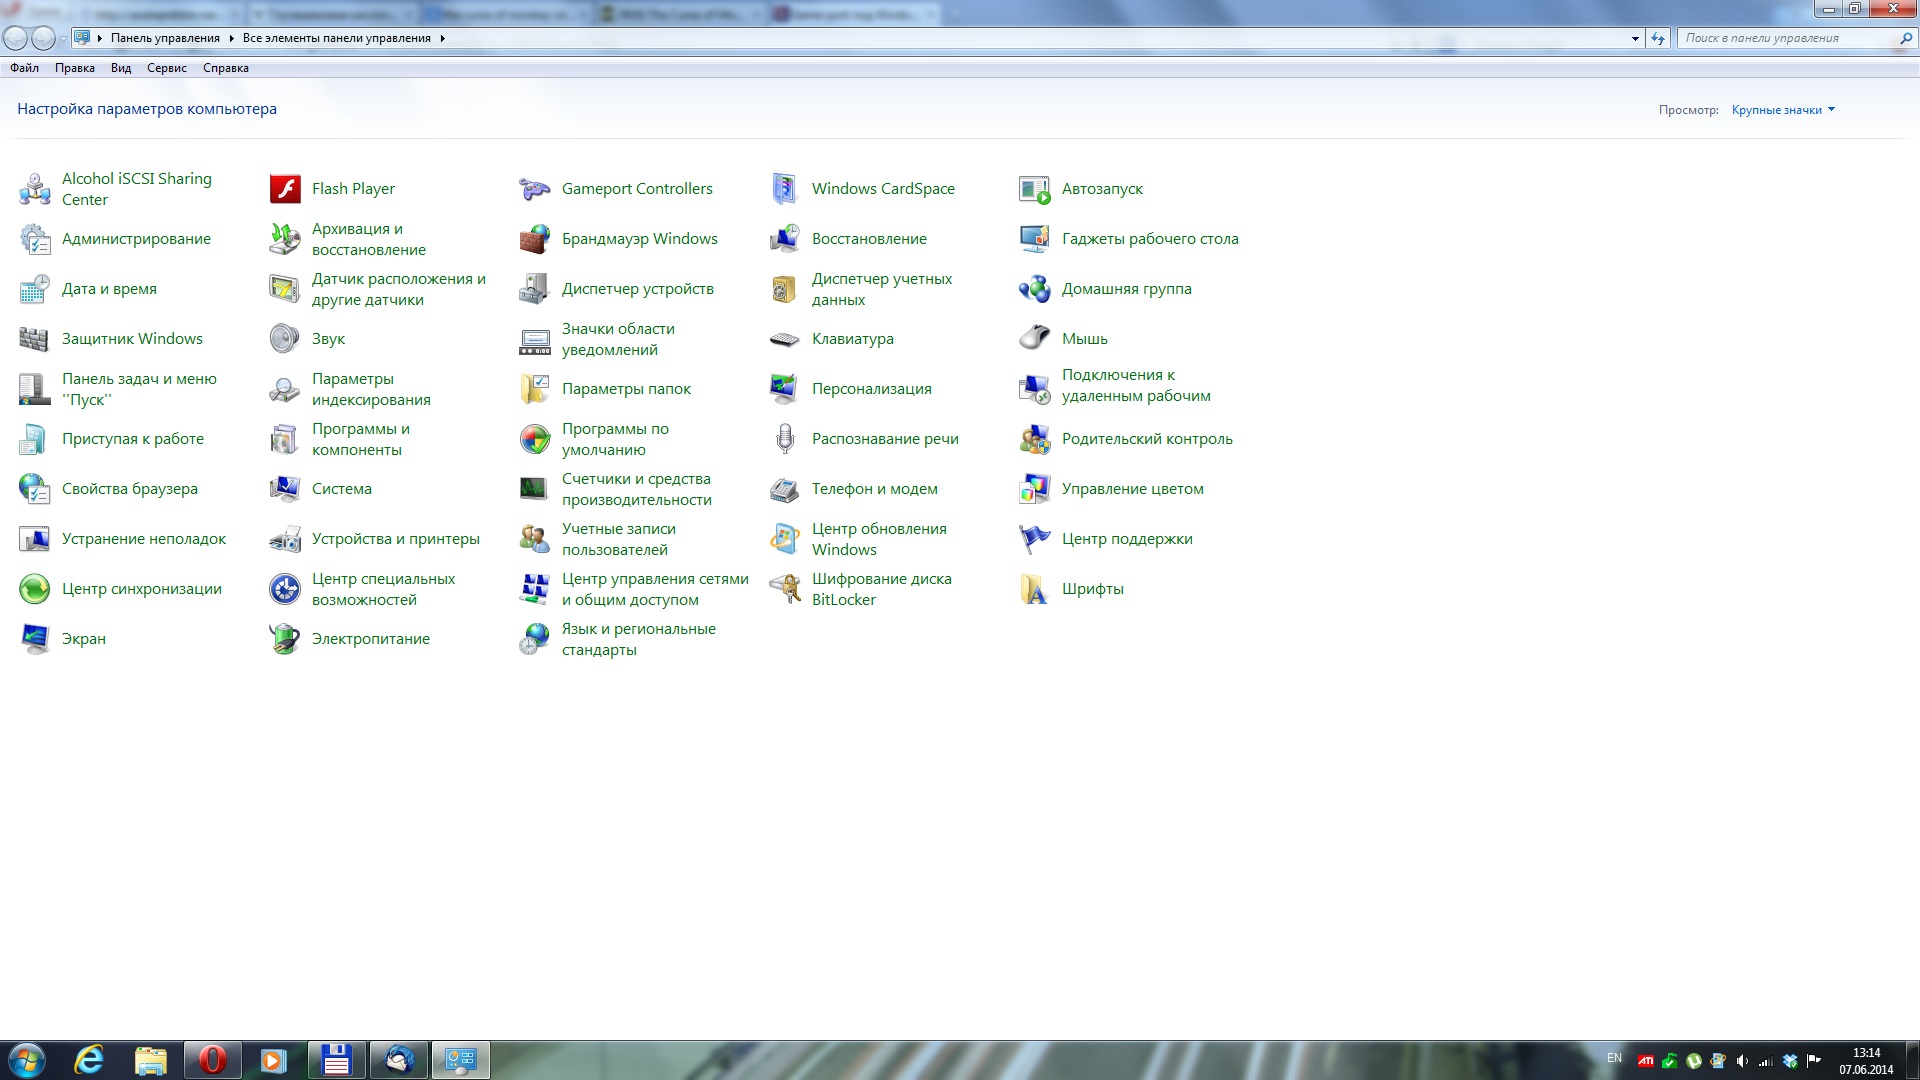Screen dimensions: 1920x1080
Task: Click the Звук speaker icon
Action: point(285,339)
